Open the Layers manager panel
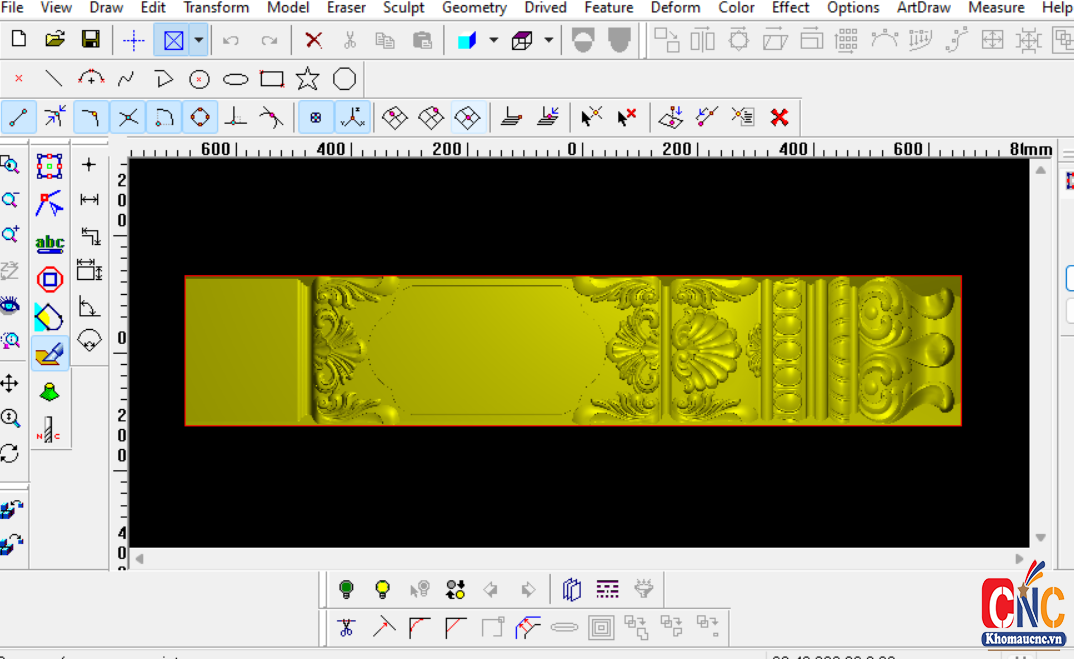 click(x=571, y=589)
